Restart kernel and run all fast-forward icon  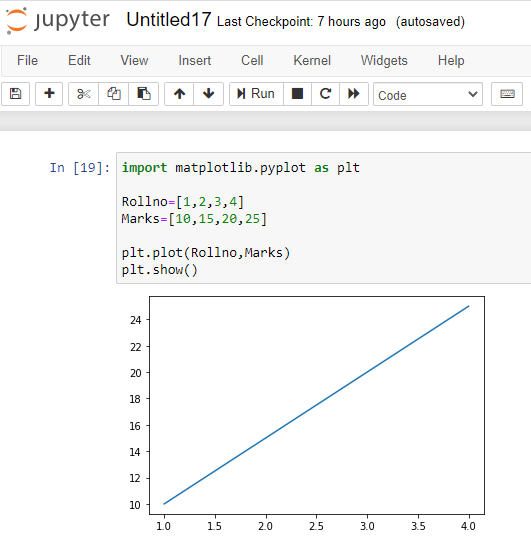tap(354, 94)
